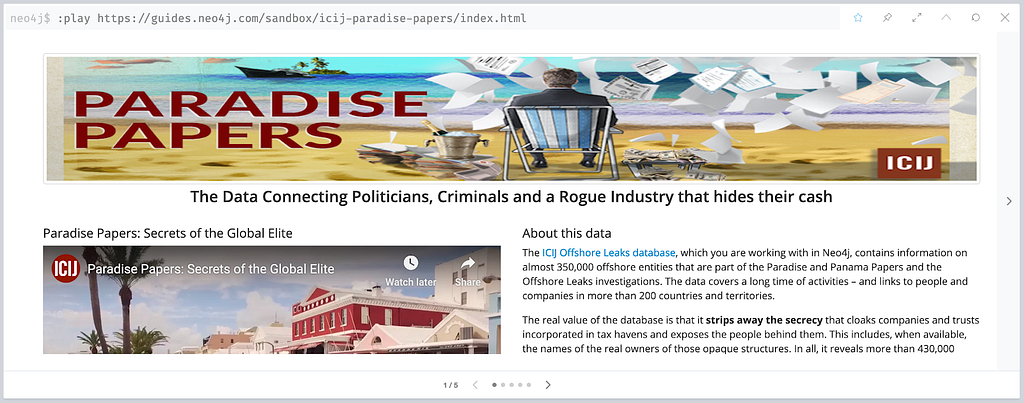Go to the next page in bottom pagination
The image size is (1024, 403).
(x=548, y=385)
